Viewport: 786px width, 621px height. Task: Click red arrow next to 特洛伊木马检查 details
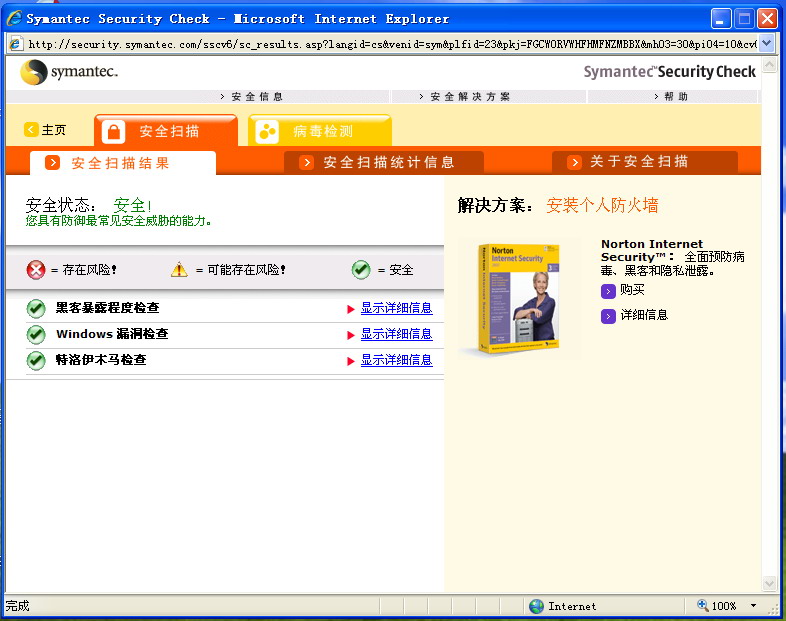[351, 361]
